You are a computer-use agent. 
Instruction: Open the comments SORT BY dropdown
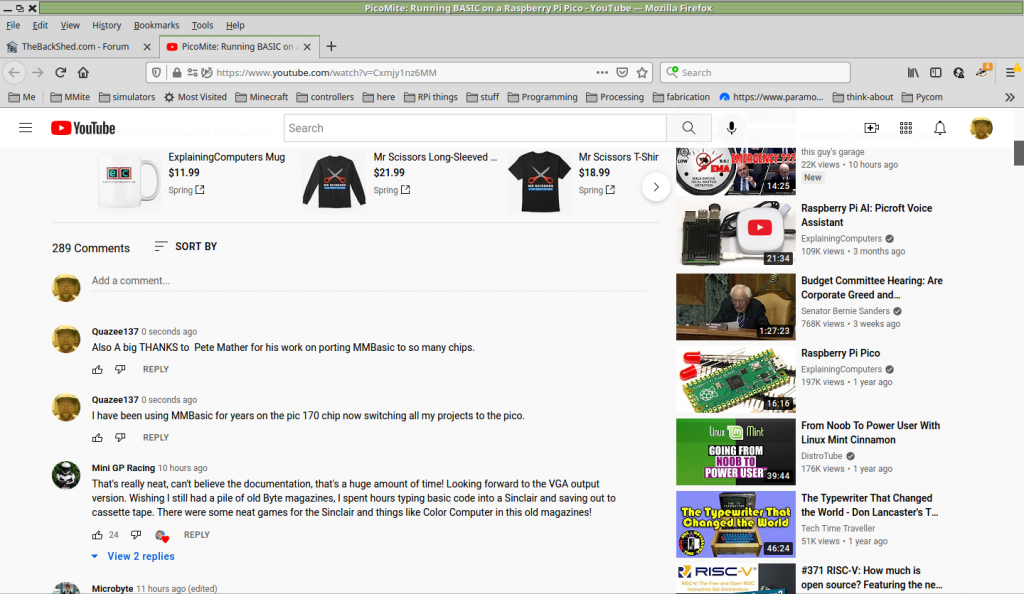pyautogui.click(x=186, y=246)
